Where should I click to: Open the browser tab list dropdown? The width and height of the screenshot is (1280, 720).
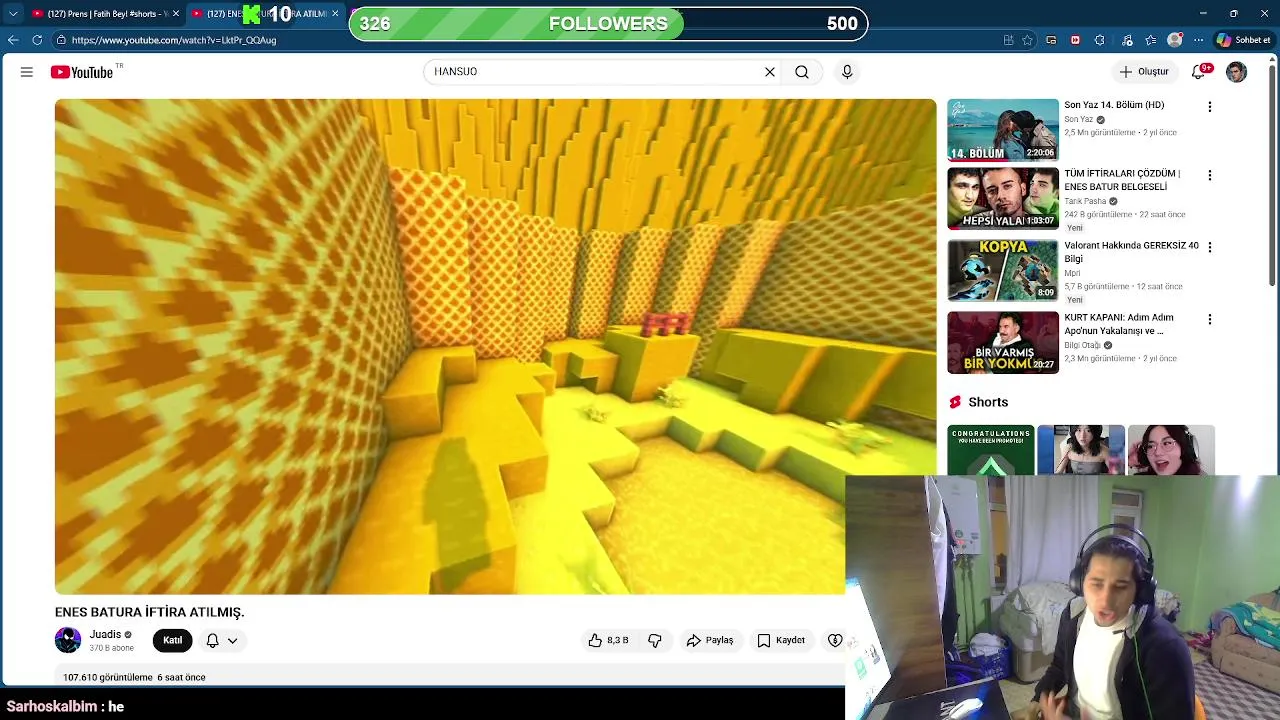click(12, 14)
